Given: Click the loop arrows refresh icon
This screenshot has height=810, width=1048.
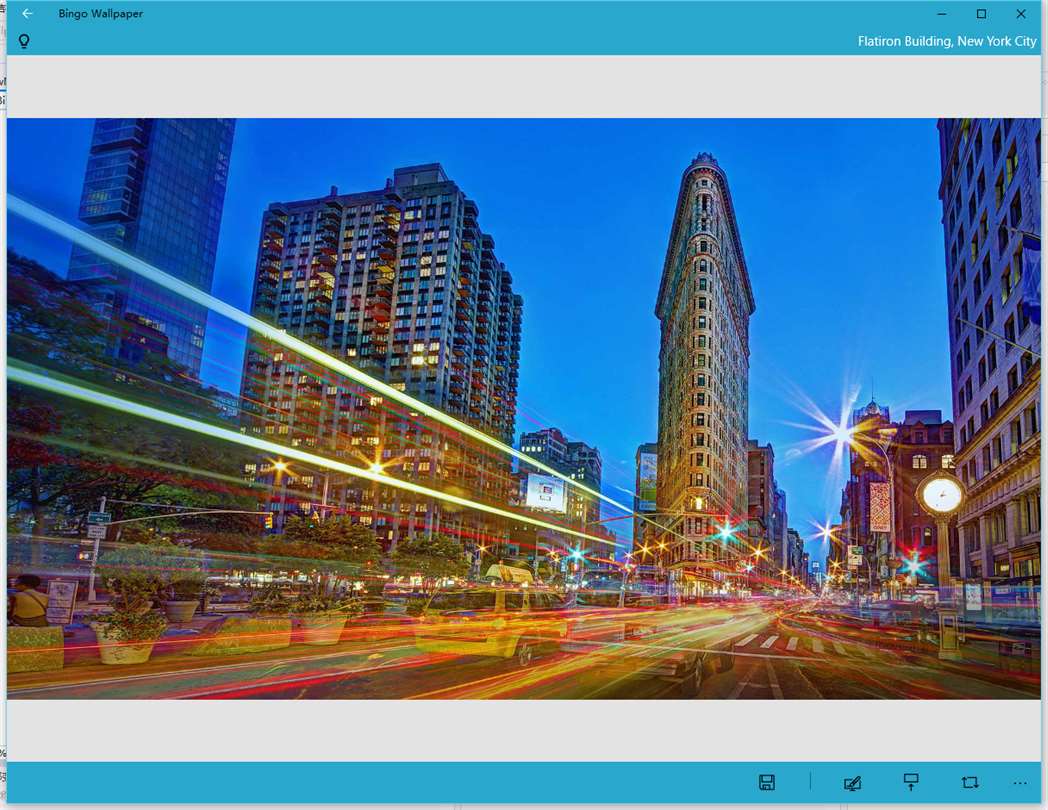Looking at the screenshot, I should (x=970, y=782).
